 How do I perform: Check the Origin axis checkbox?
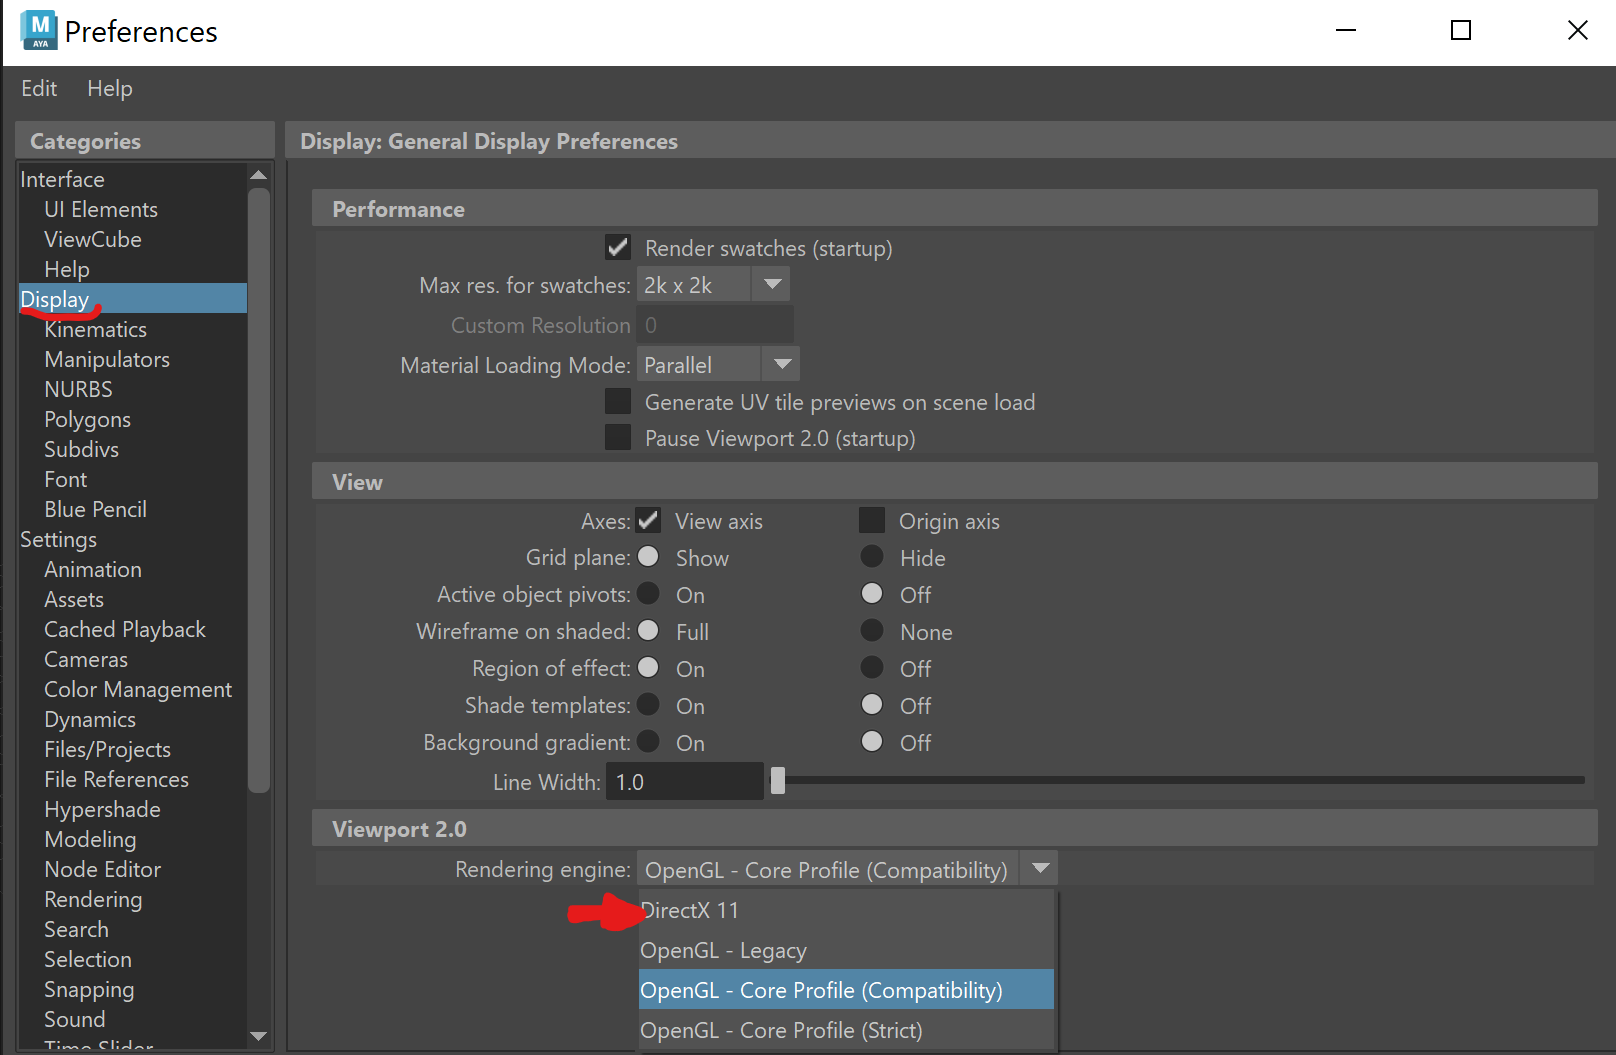pos(871,520)
